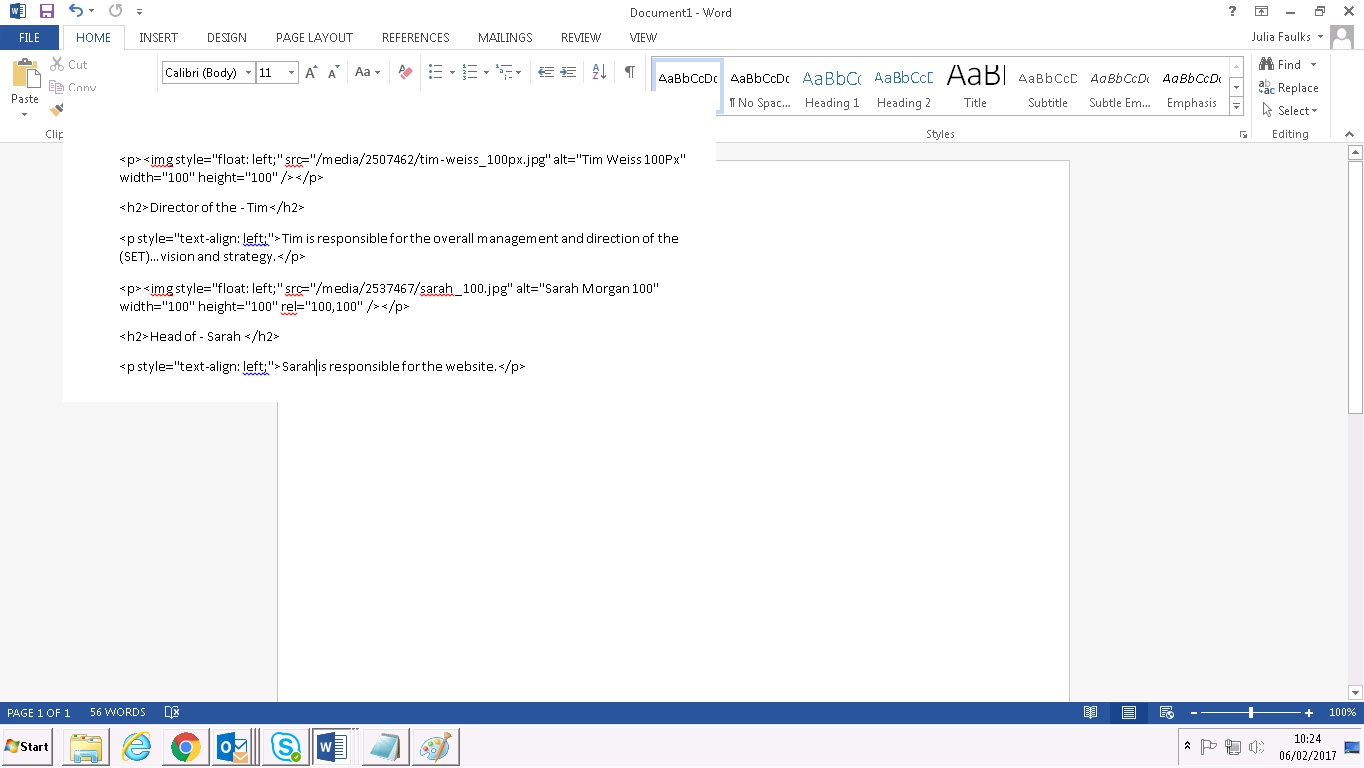Screen dimensions: 1364x768
Task: Click the Clear All Formatting eraser icon
Action: [405, 72]
